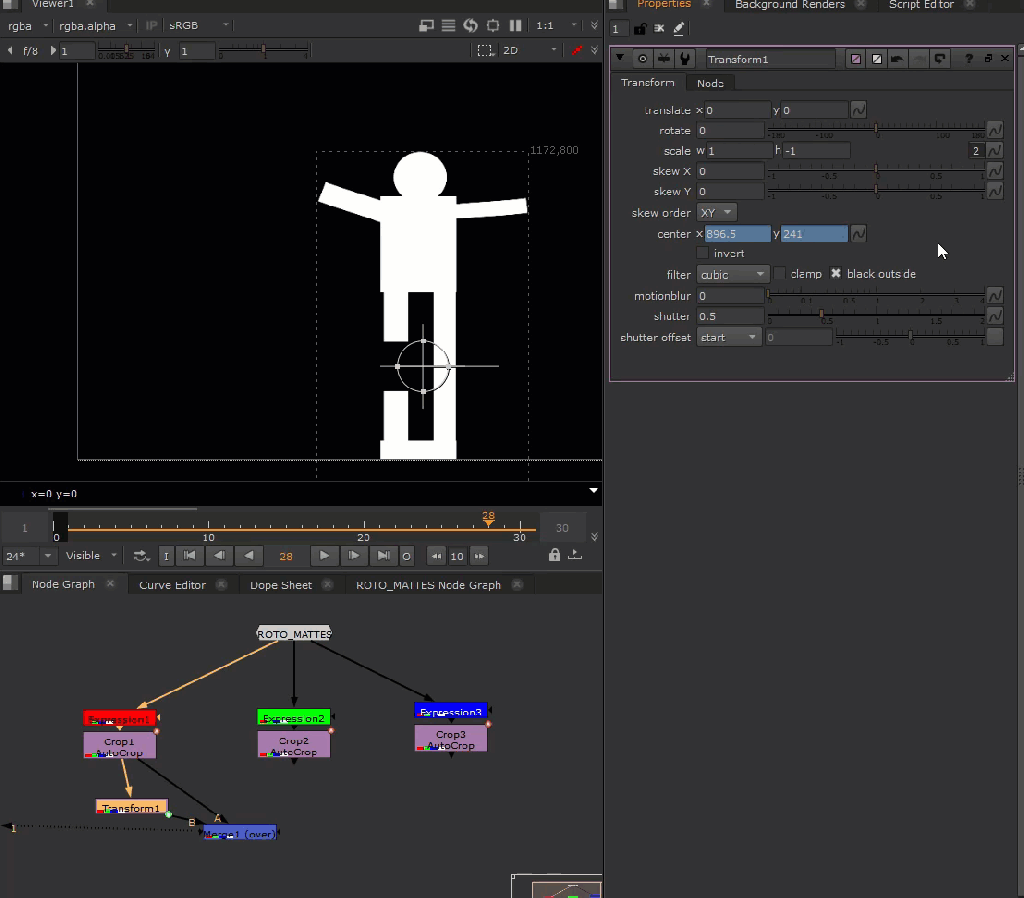Screen dimensions: 1024x898
Task: Open the cubic filter dropdown
Action: [x=732, y=274]
